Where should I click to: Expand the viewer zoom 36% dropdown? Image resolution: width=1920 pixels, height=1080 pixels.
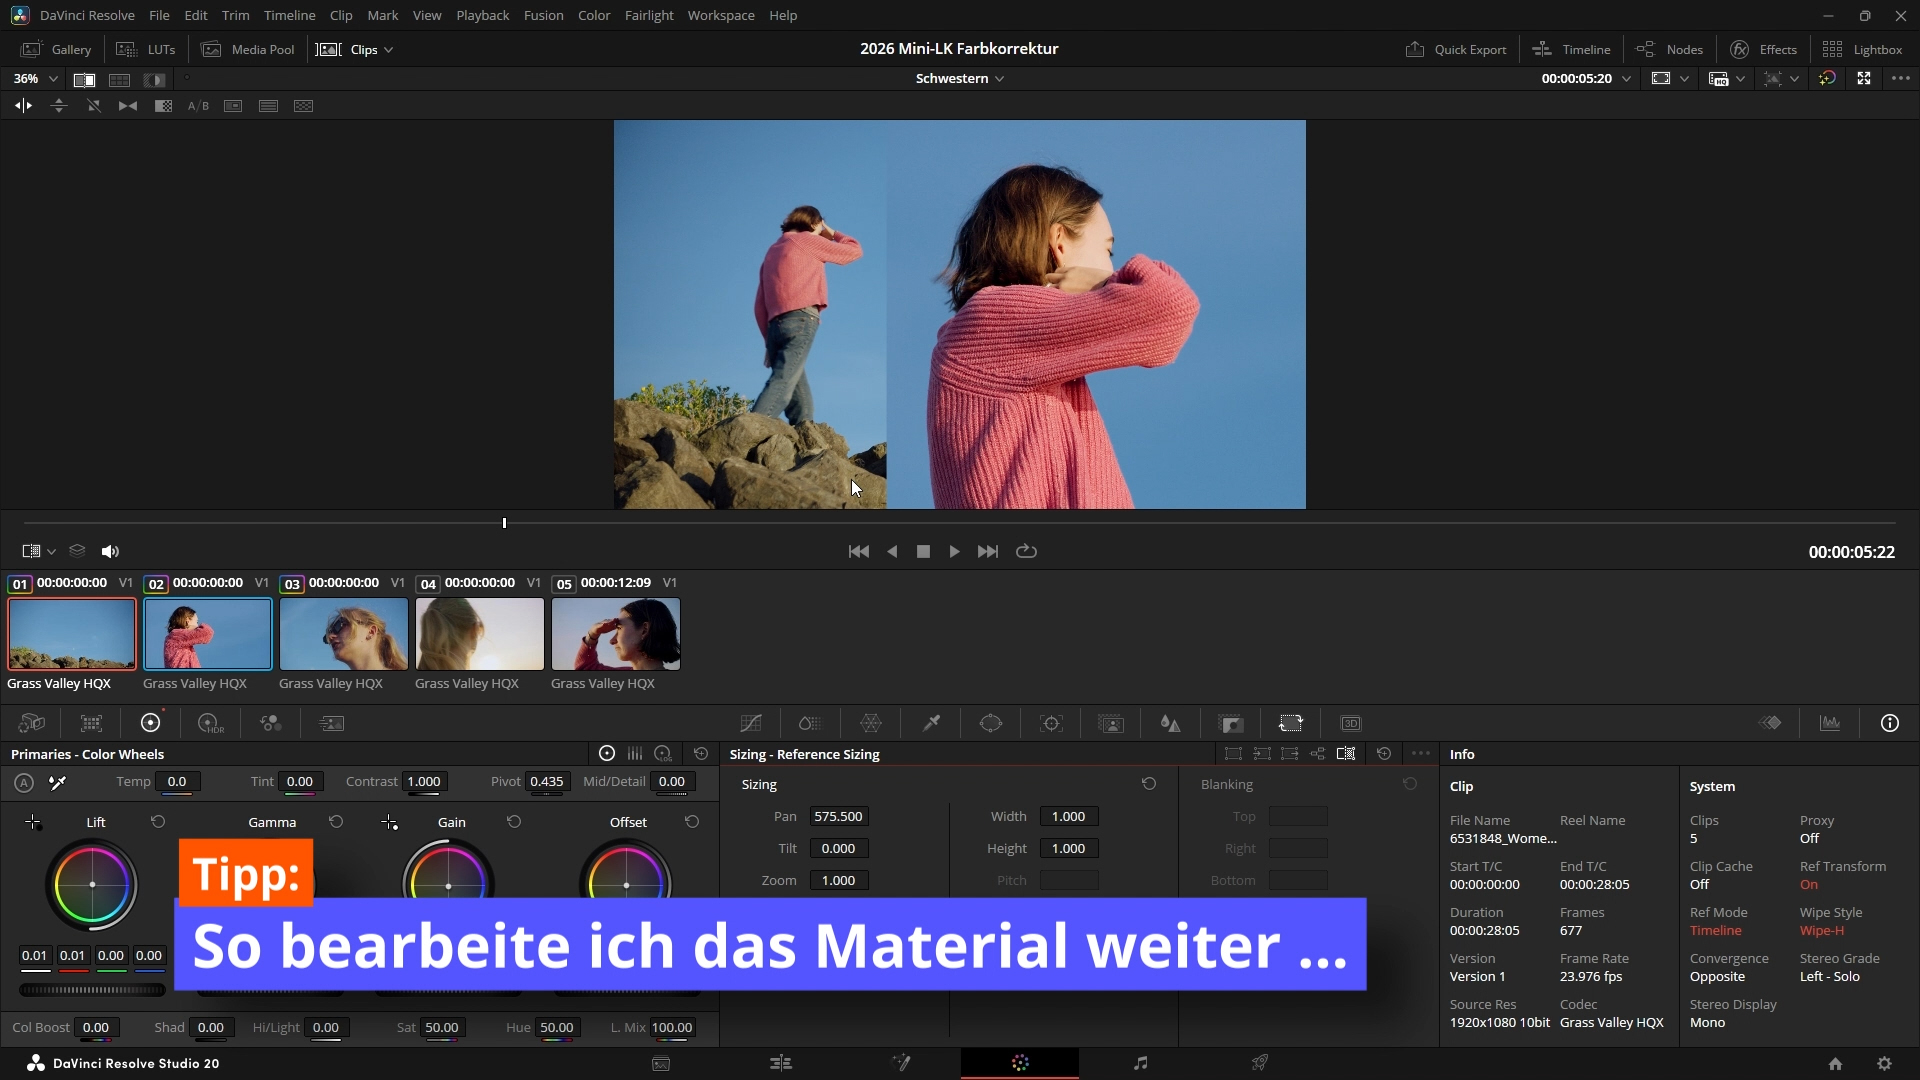click(x=53, y=79)
